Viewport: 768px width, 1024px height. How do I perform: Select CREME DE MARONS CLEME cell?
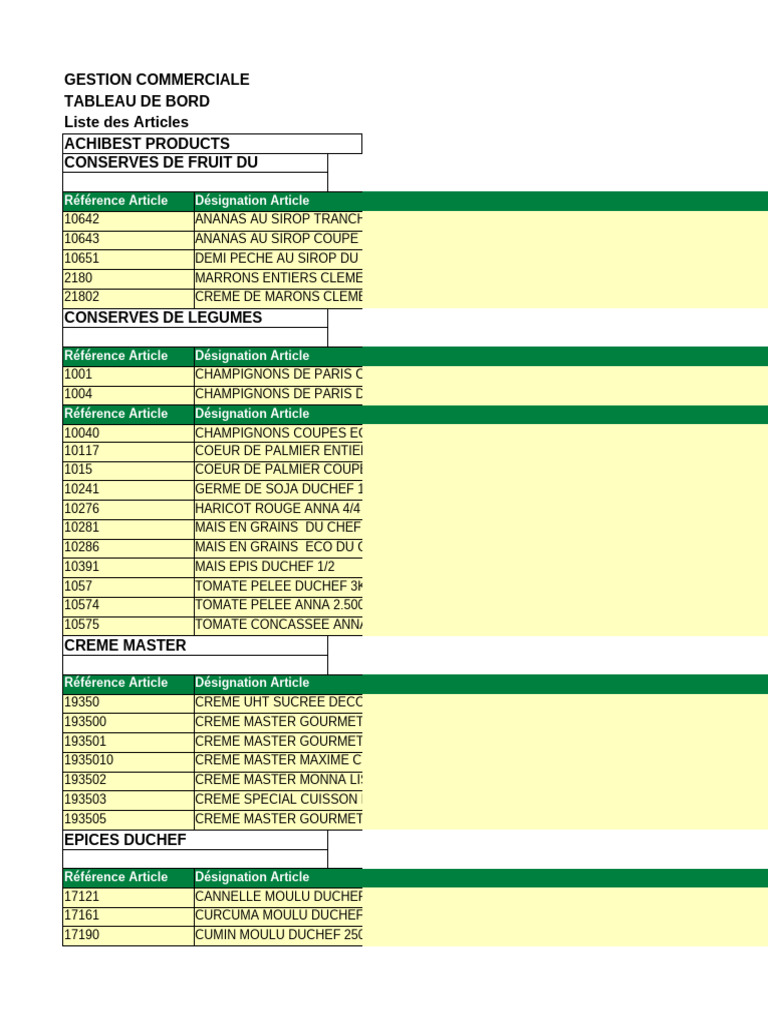coord(278,298)
